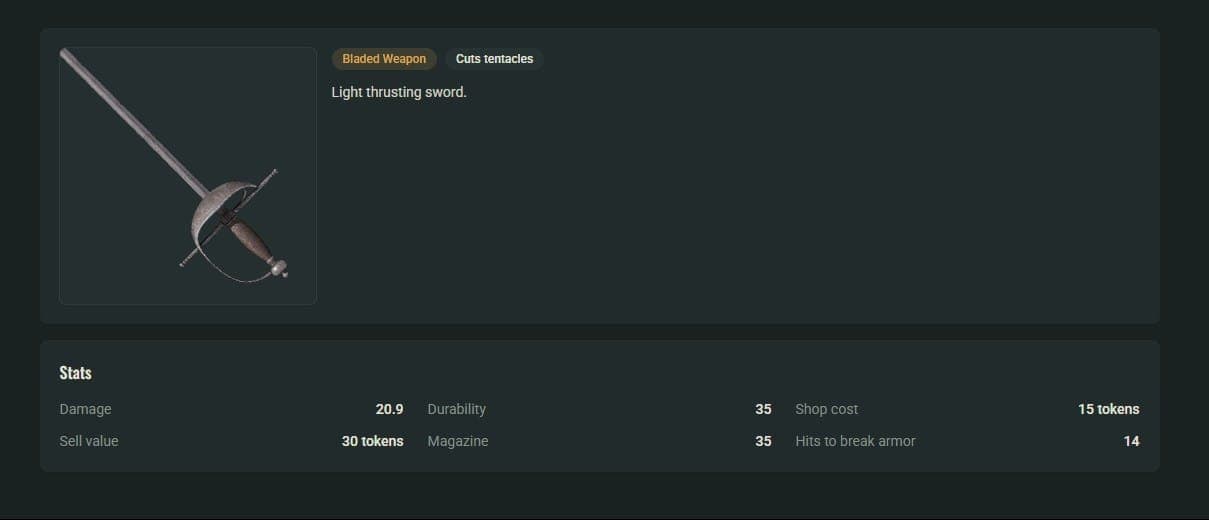The image size is (1209, 520).
Task: Click the Durability stat label
Action: click(x=456, y=409)
